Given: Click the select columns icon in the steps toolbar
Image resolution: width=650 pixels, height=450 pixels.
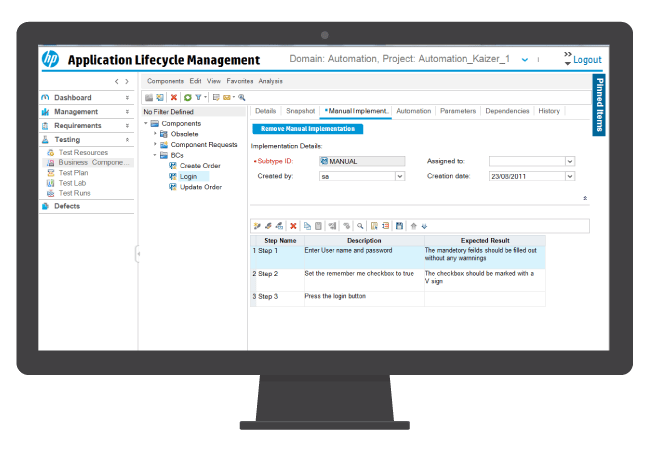Looking at the screenshot, I should point(374,226).
